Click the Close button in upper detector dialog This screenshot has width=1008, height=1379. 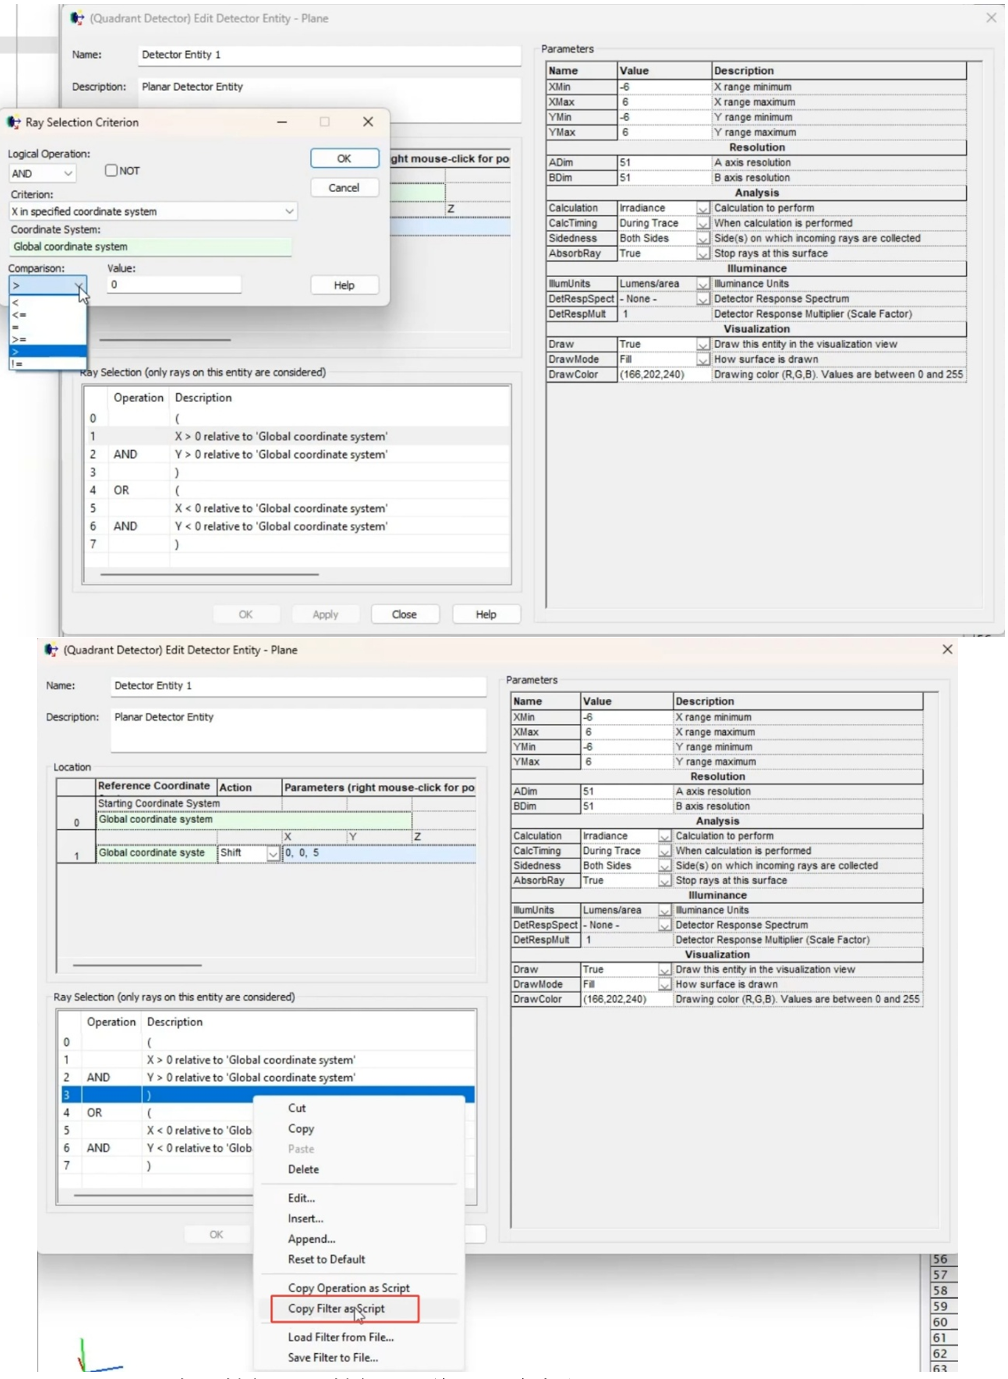(x=404, y=615)
